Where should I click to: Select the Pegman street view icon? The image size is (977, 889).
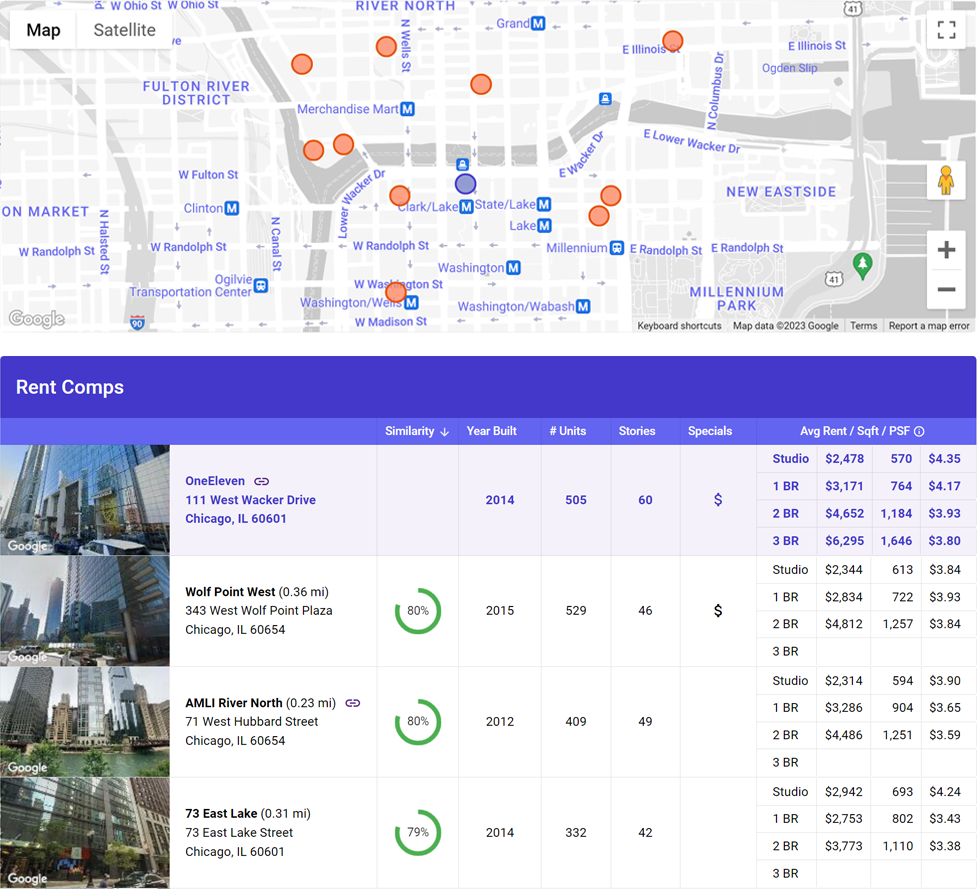pos(946,182)
